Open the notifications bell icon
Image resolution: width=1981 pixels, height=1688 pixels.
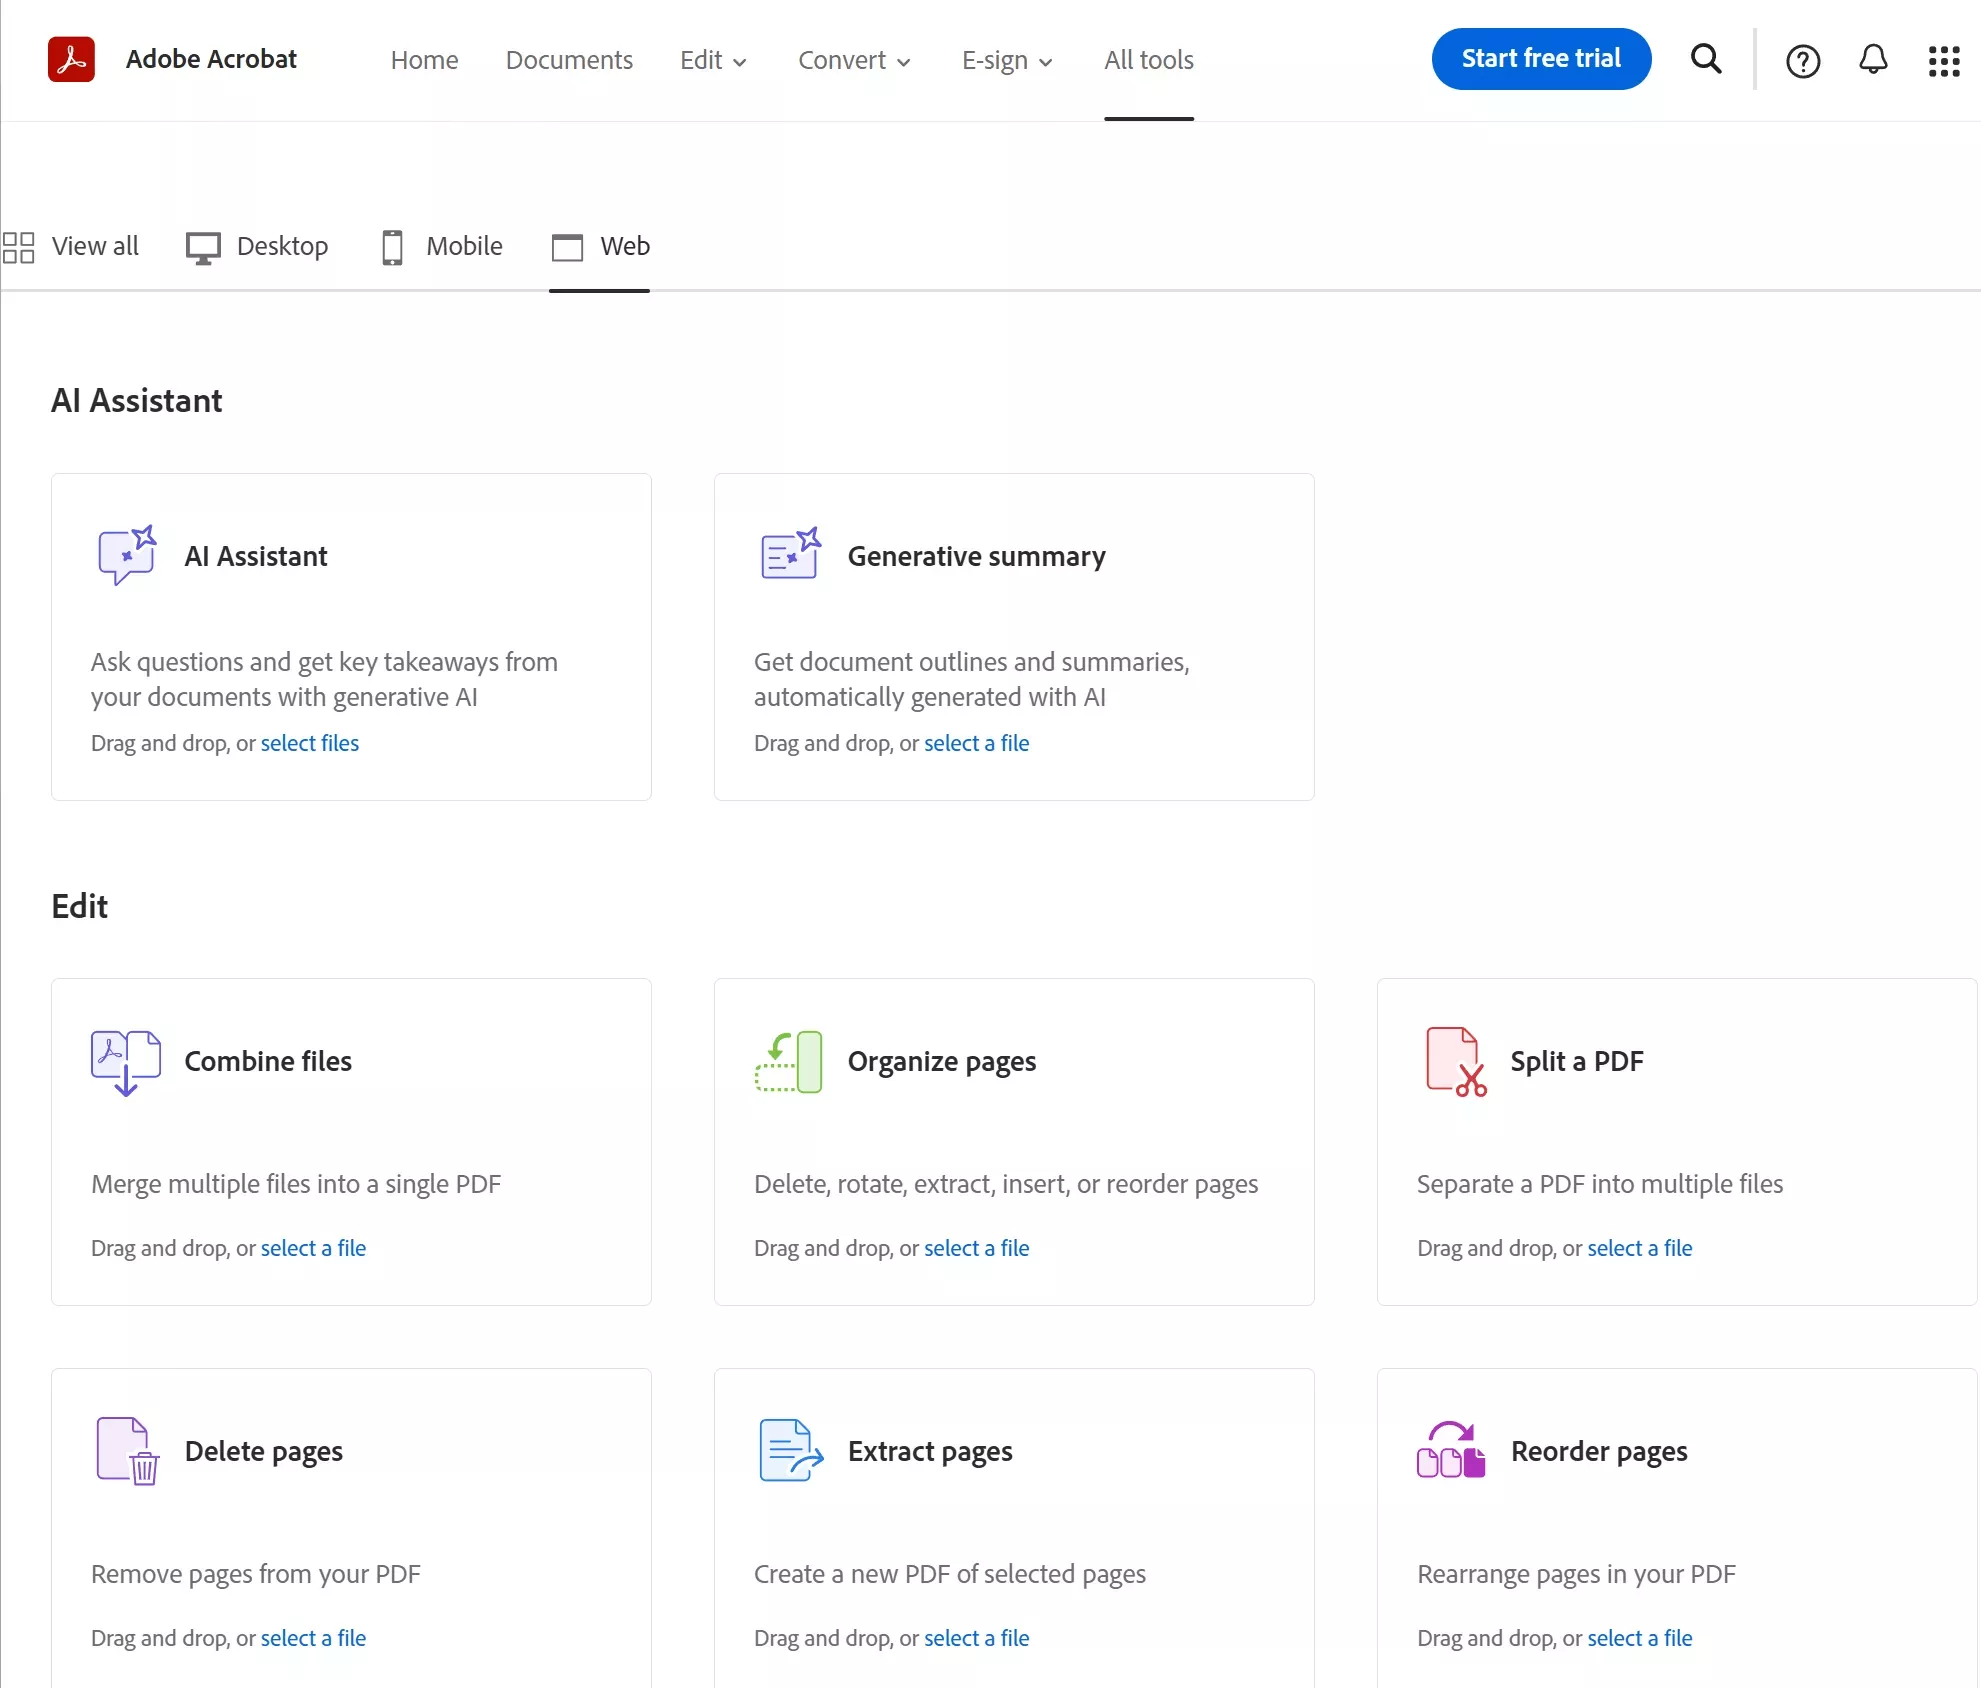click(x=1873, y=60)
